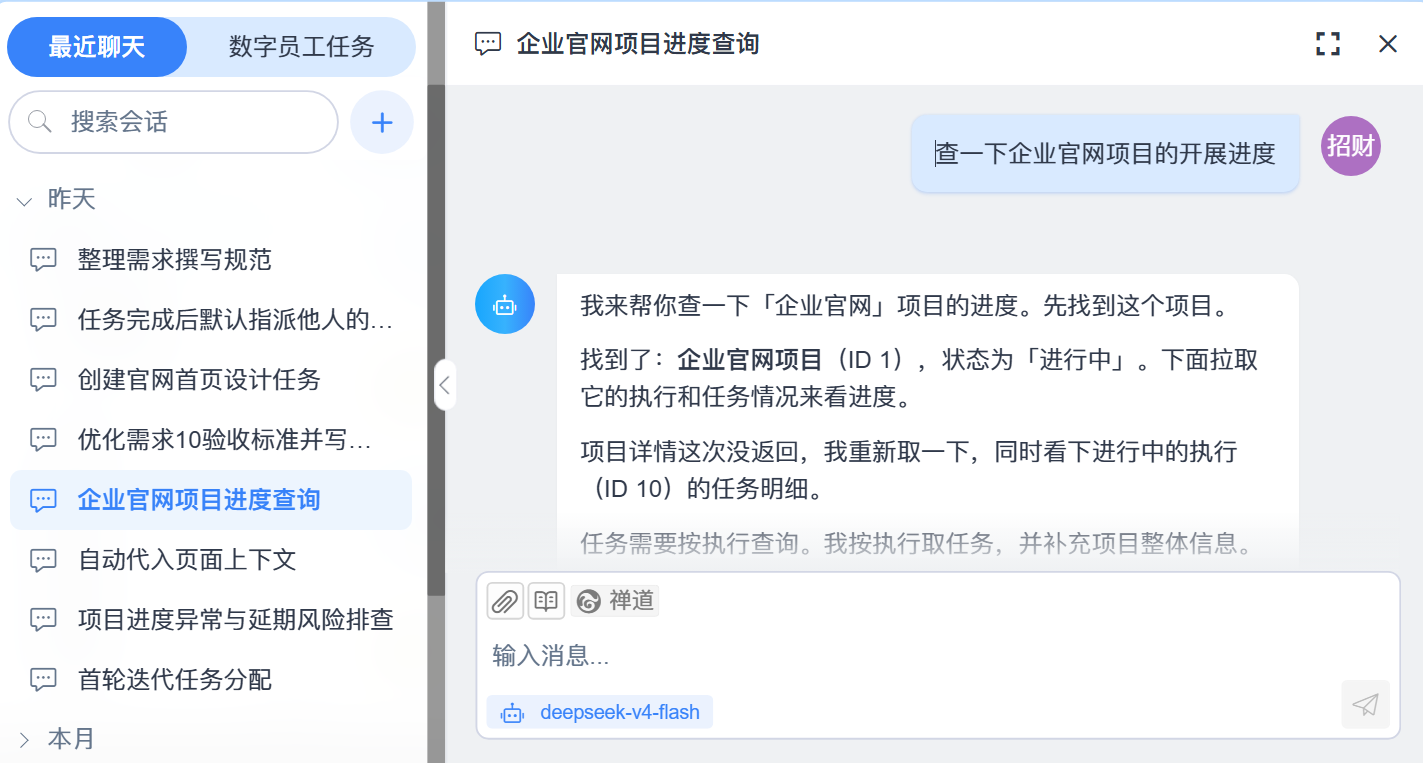Click the sidebar vertical scrollbar
Viewport: 1423px width, 763px height.
click(436, 340)
